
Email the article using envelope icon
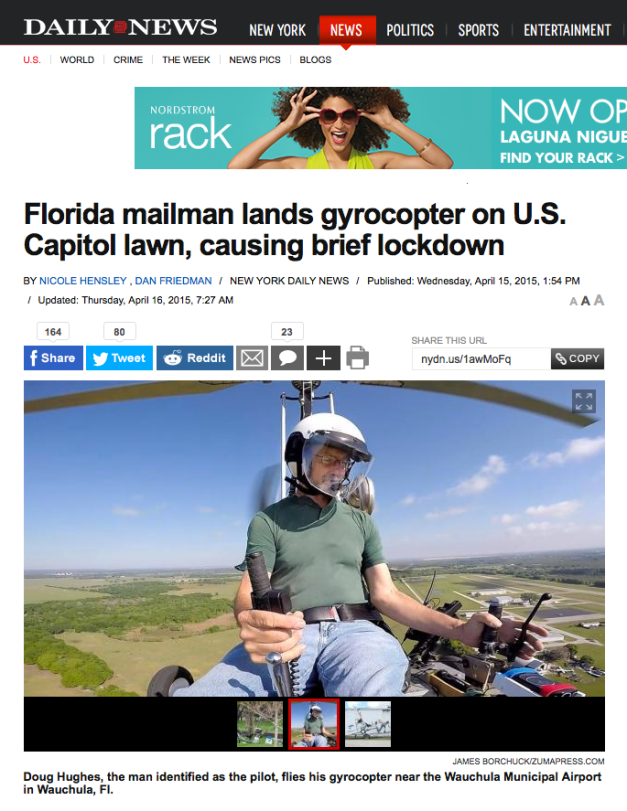tap(252, 358)
